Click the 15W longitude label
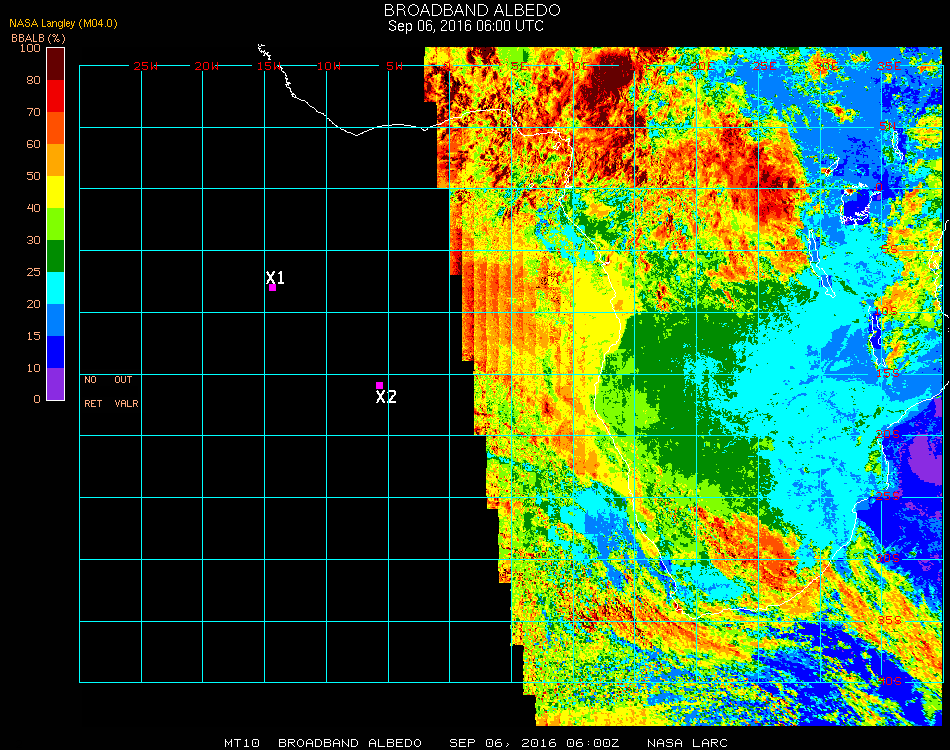950x750 pixels. click(269, 66)
